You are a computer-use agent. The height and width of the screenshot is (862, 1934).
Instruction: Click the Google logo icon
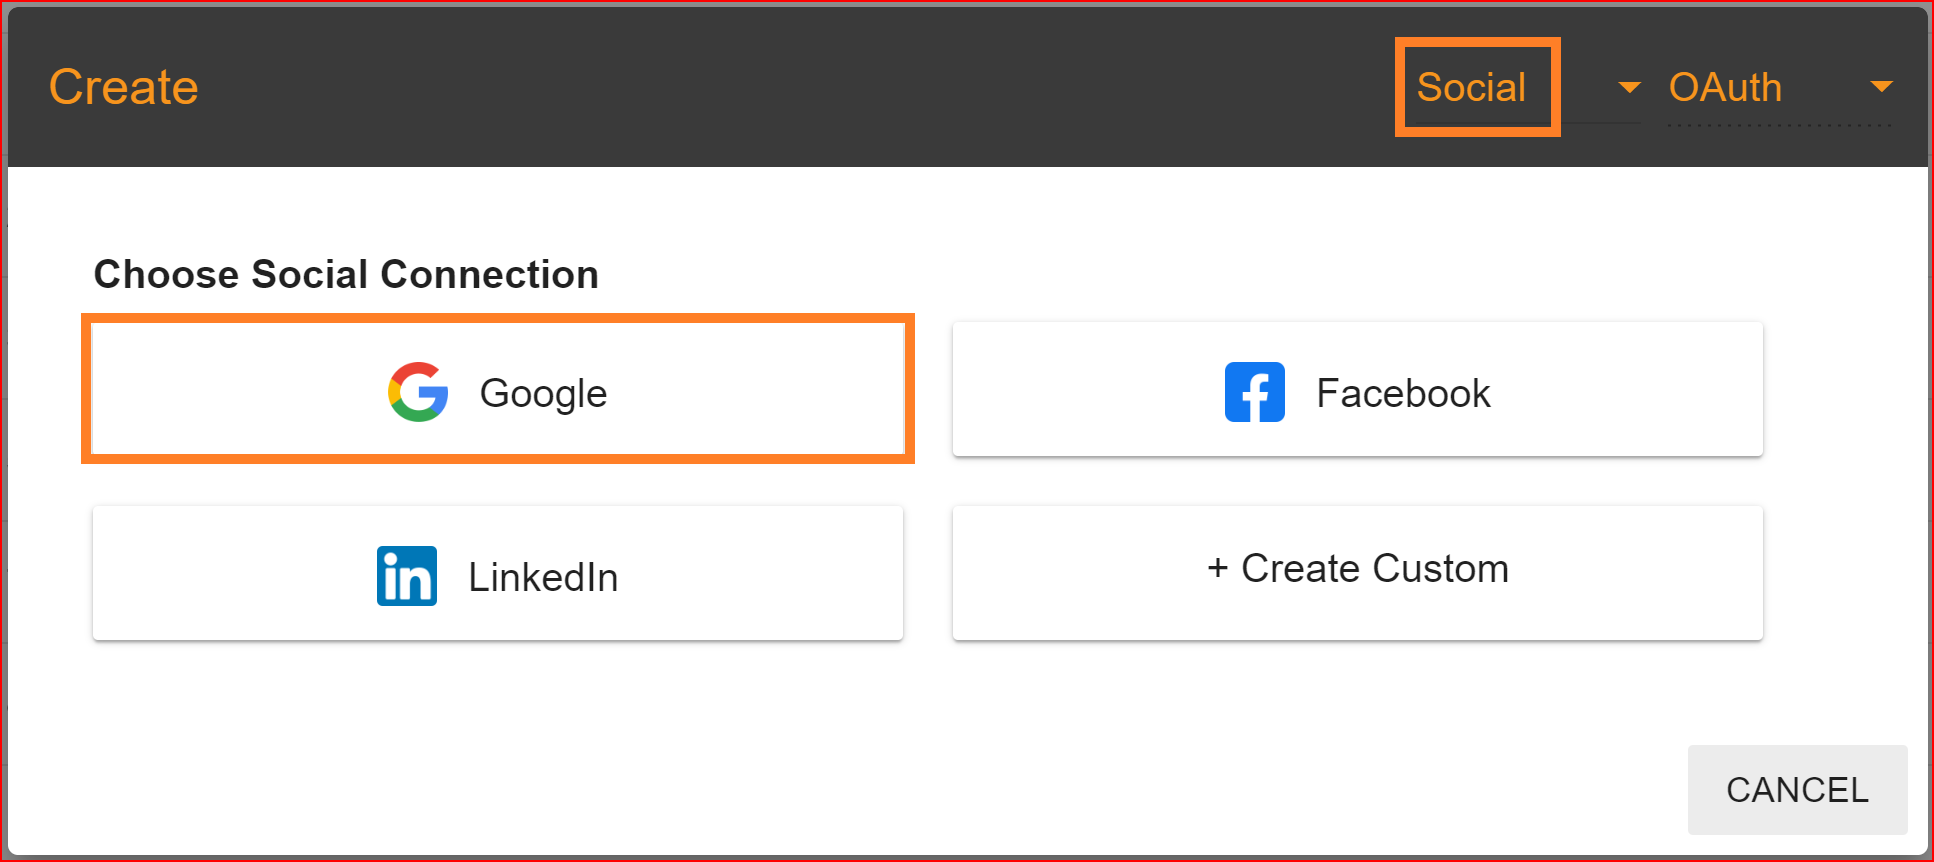[x=418, y=392]
